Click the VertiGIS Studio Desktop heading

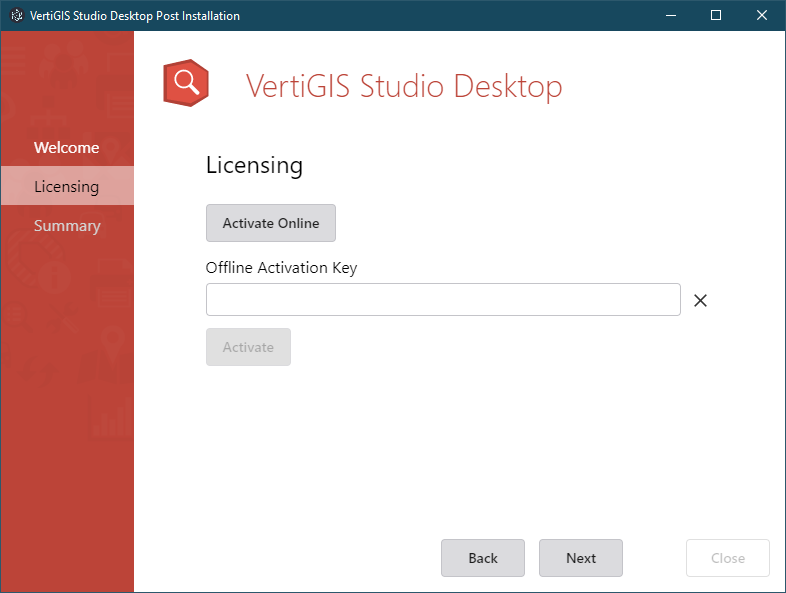[404, 86]
